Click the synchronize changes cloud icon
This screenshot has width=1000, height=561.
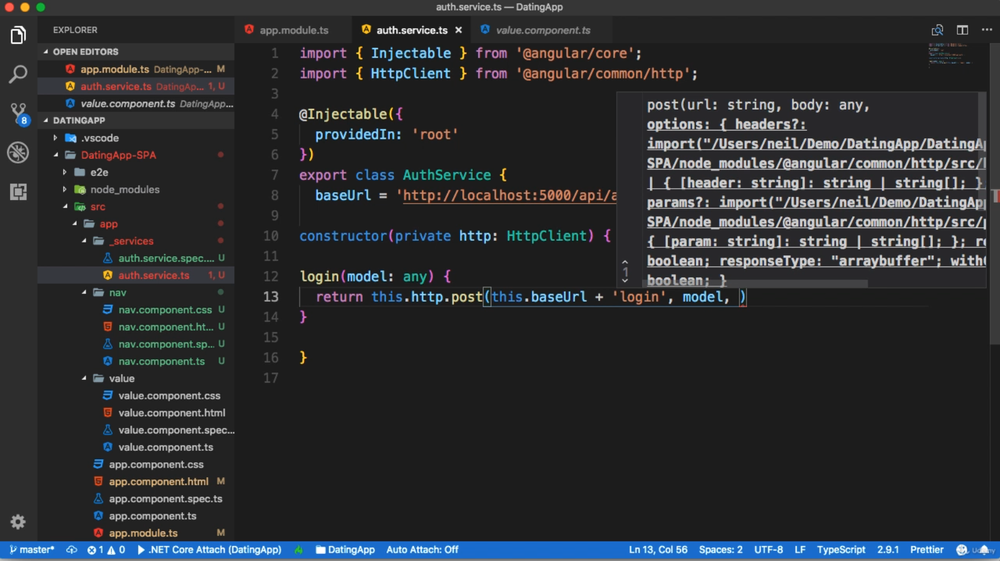(x=71, y=550)
